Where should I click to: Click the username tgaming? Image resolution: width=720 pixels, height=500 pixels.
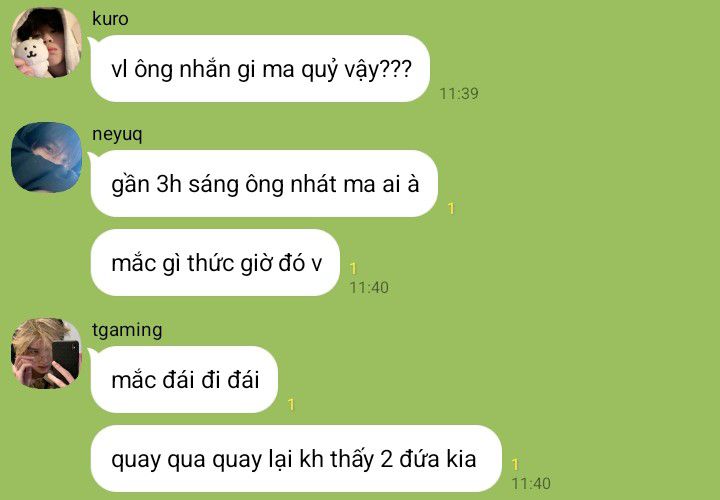click(127, 331)
